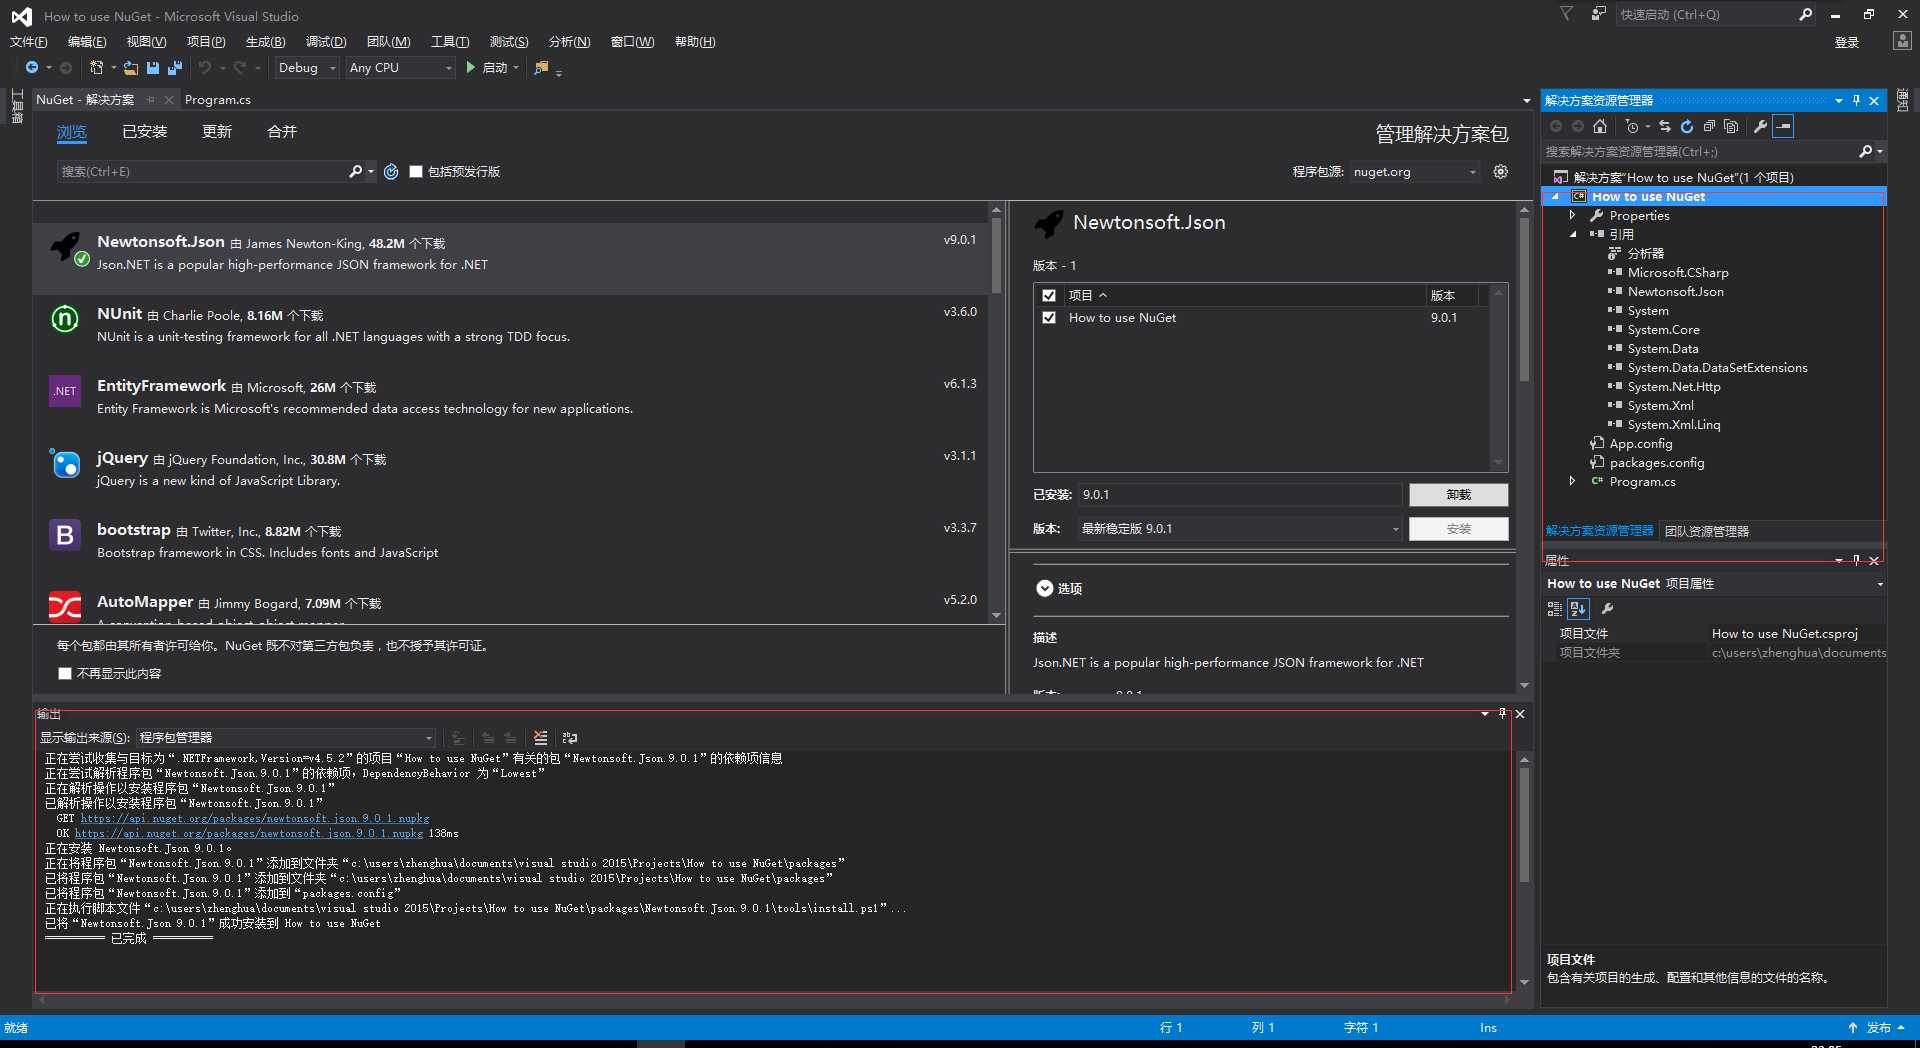Image resolution: width=1920 pixels, height=1048 pixels.
Task: Click the Collapse All icon in Solution Explorer
Action: (1709, 126)
